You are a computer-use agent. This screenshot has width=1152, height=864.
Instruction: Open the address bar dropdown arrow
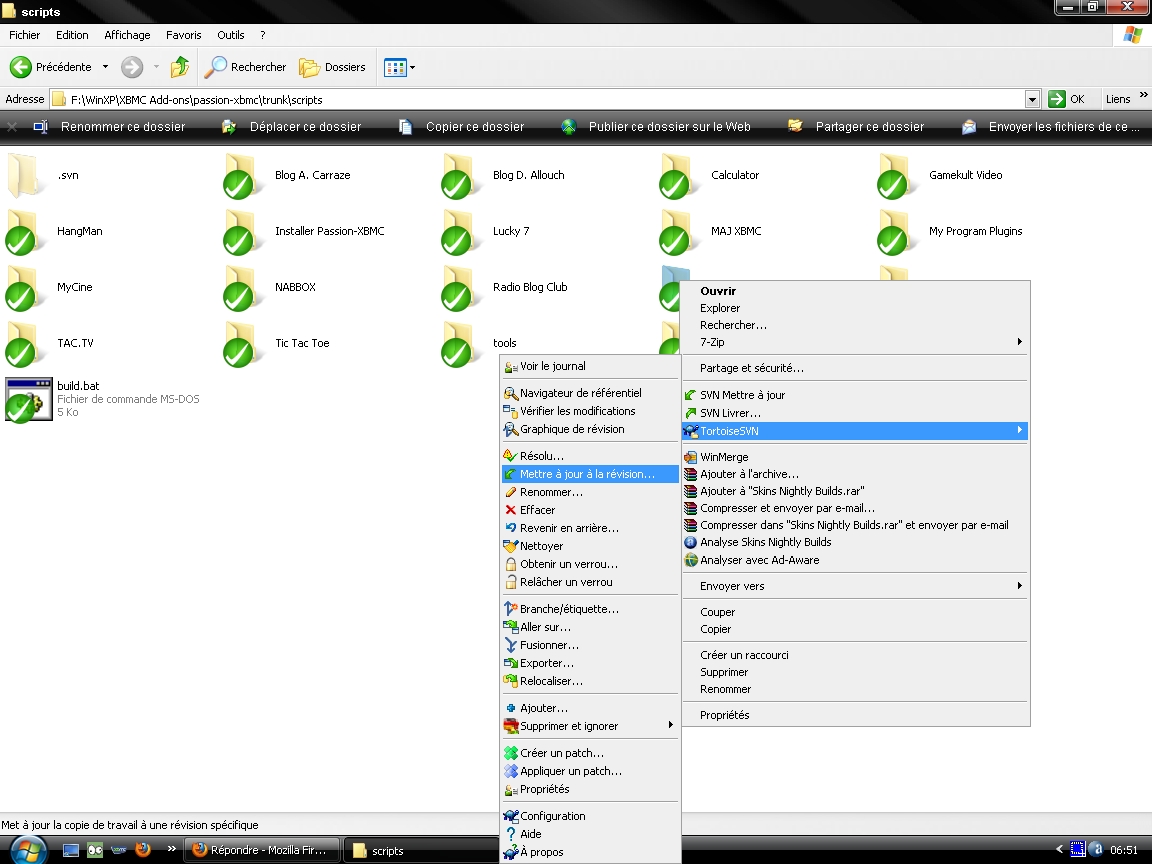click(1032, 99)
